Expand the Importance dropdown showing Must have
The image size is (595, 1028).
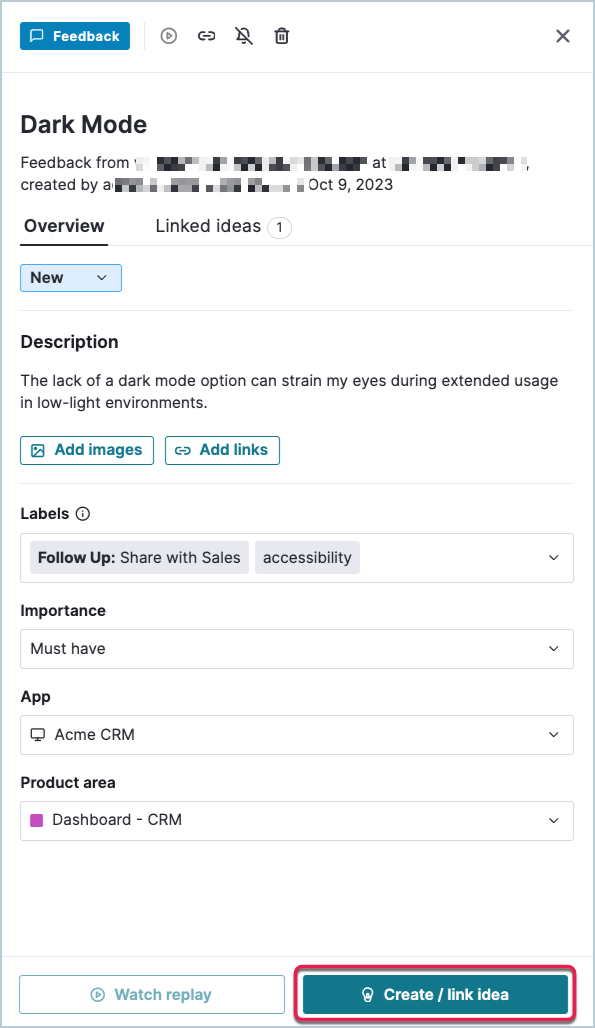point(297,649)
